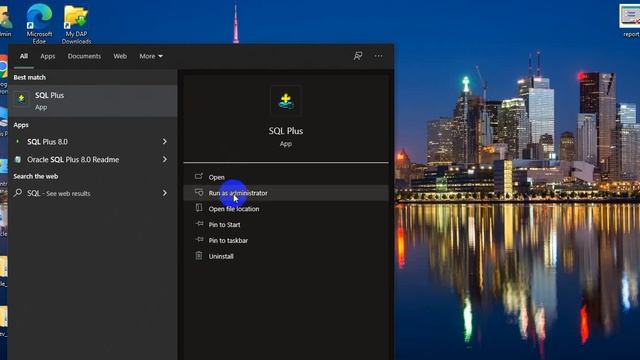This screenshot has width=640, height=360.
Task: Click the Pin to taskbar pin icon
Action: click(x=199, y=240)
